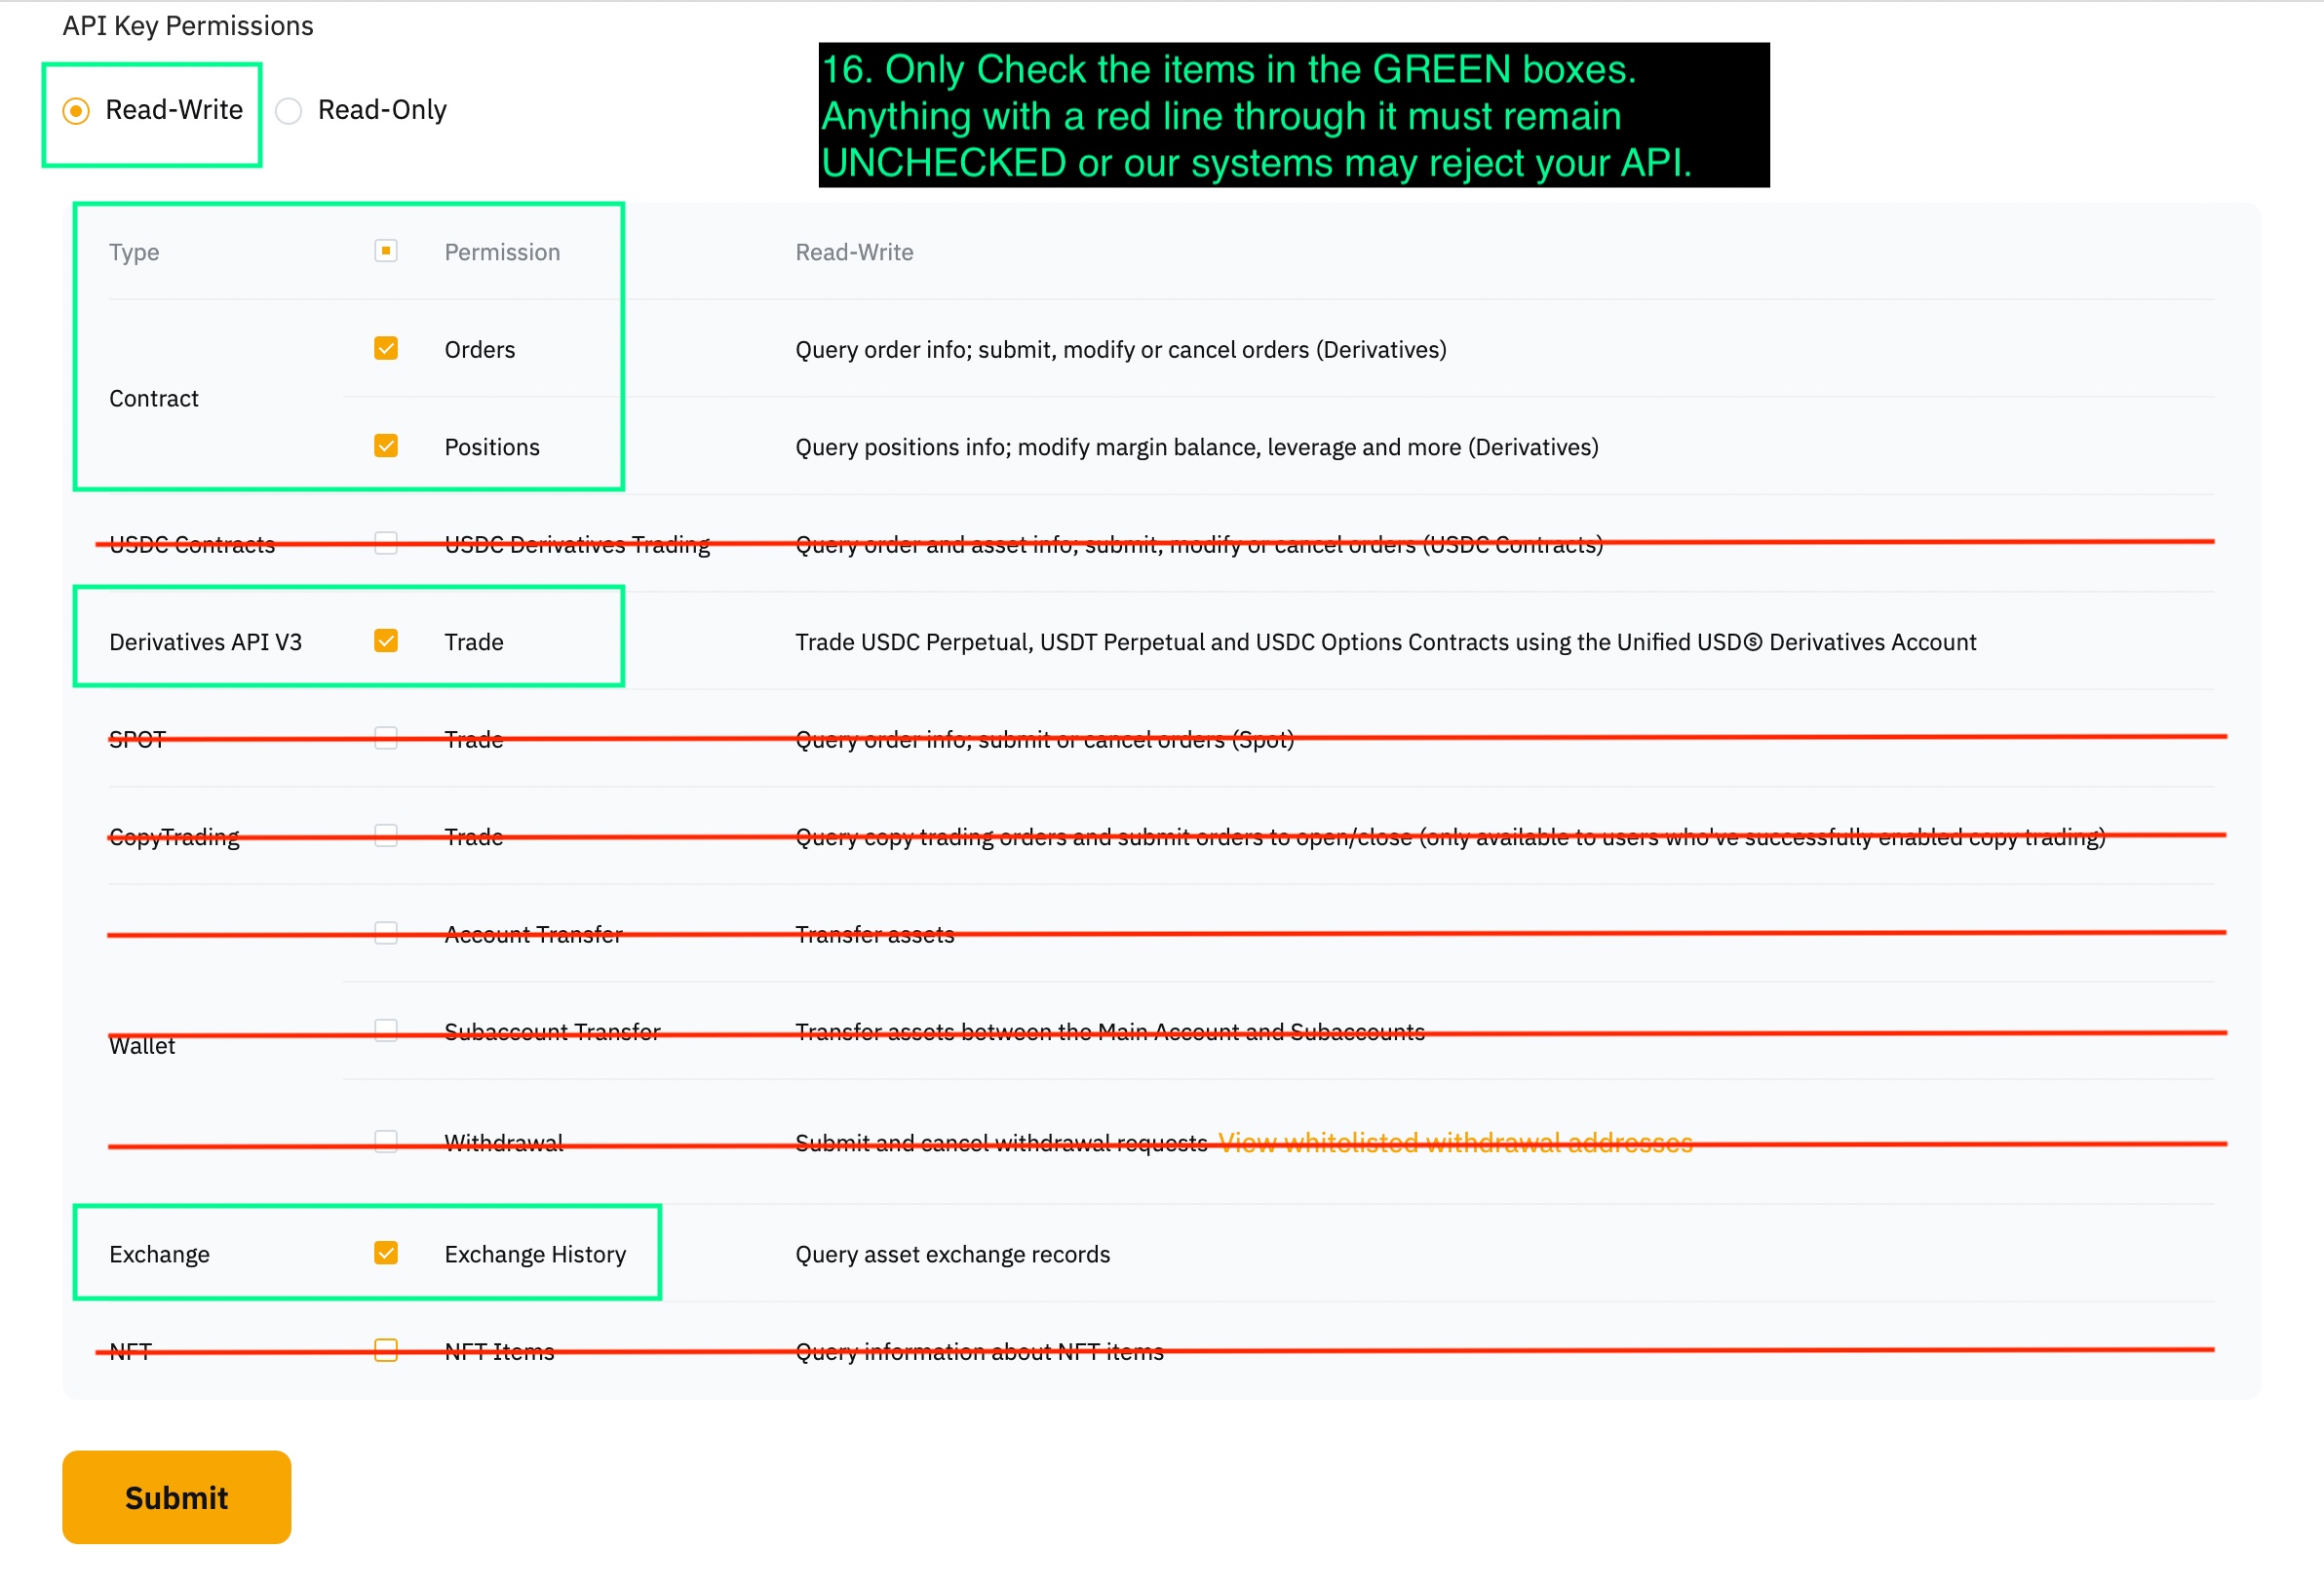The image size is (2324, 1589).
Task: Select the Read-Only radio option
Action: [x=289, y=110]
